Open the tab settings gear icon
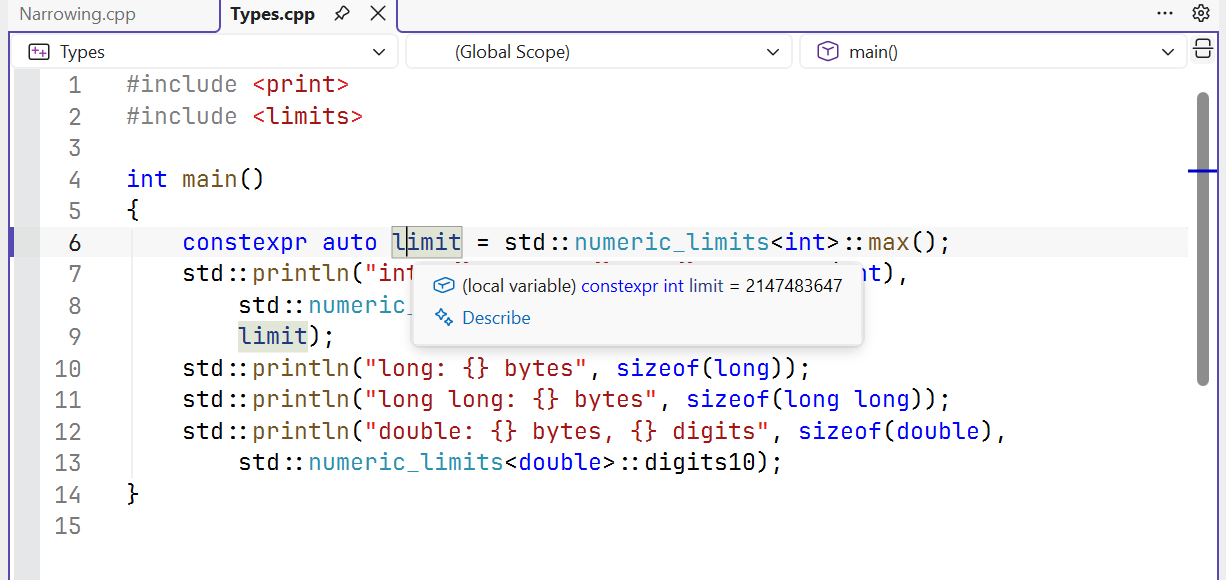1226x580 pixels. (1201, 13)
